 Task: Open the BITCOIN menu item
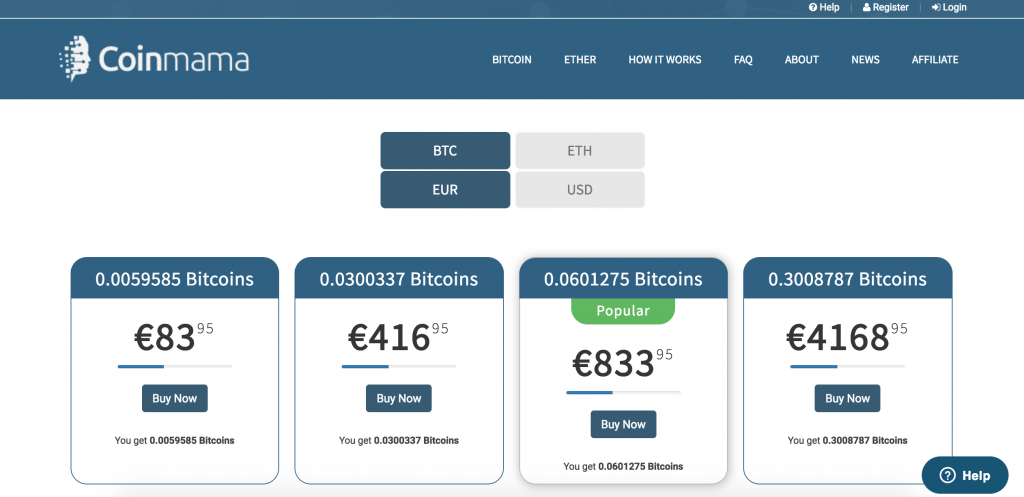point(512,59)
